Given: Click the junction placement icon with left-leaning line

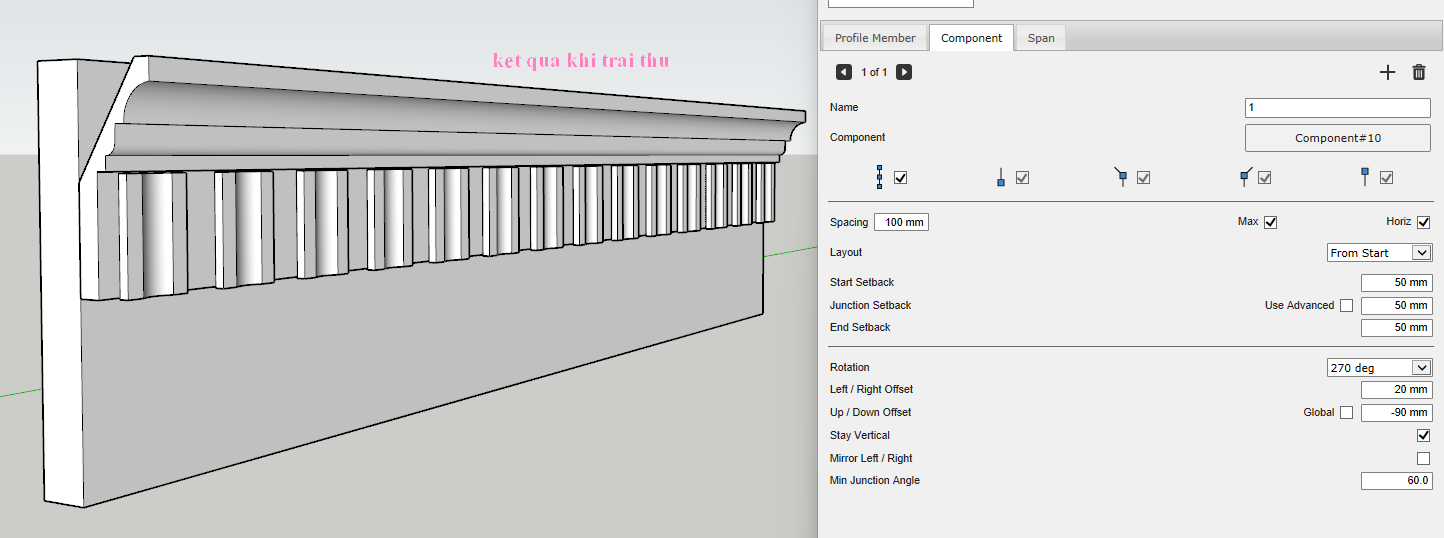Looking at the screenshot, I should pos(1121,177).
